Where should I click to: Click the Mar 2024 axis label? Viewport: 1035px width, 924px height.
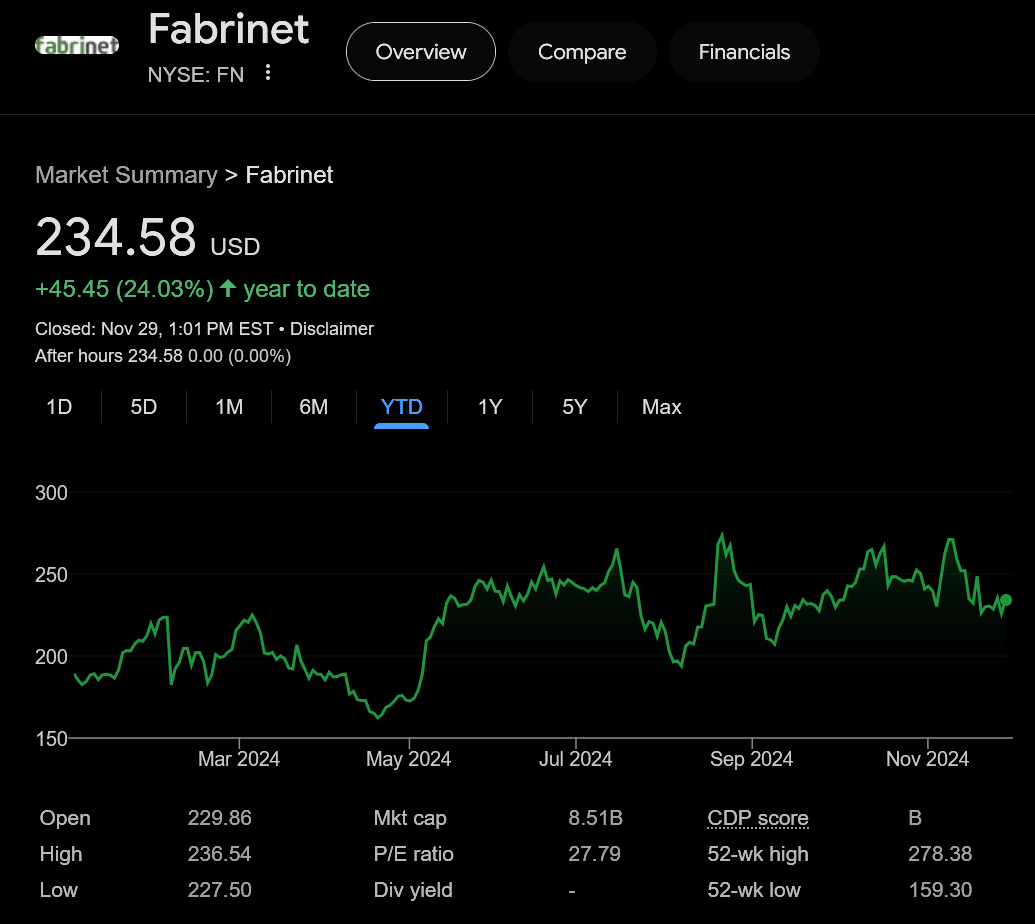point(239,759)
